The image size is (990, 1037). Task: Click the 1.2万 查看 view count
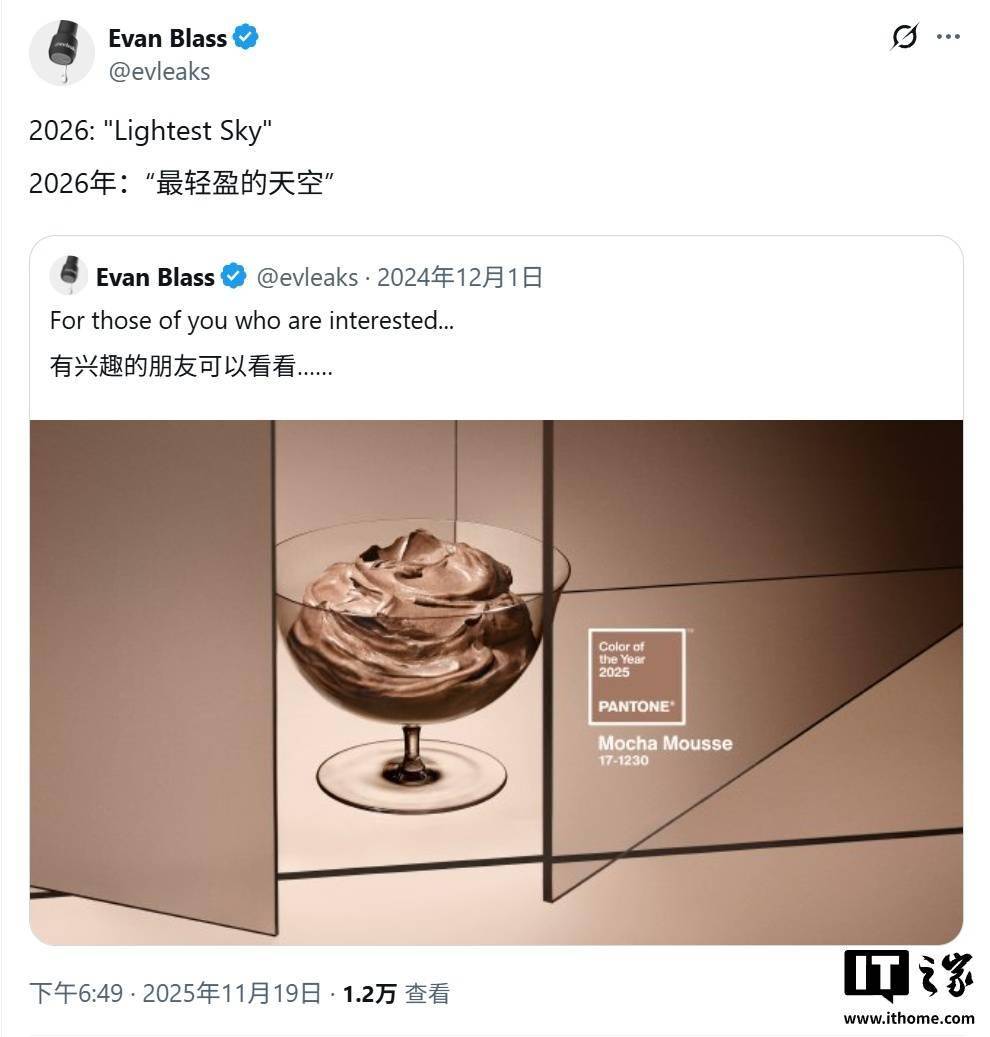click(x=396, y=993)
